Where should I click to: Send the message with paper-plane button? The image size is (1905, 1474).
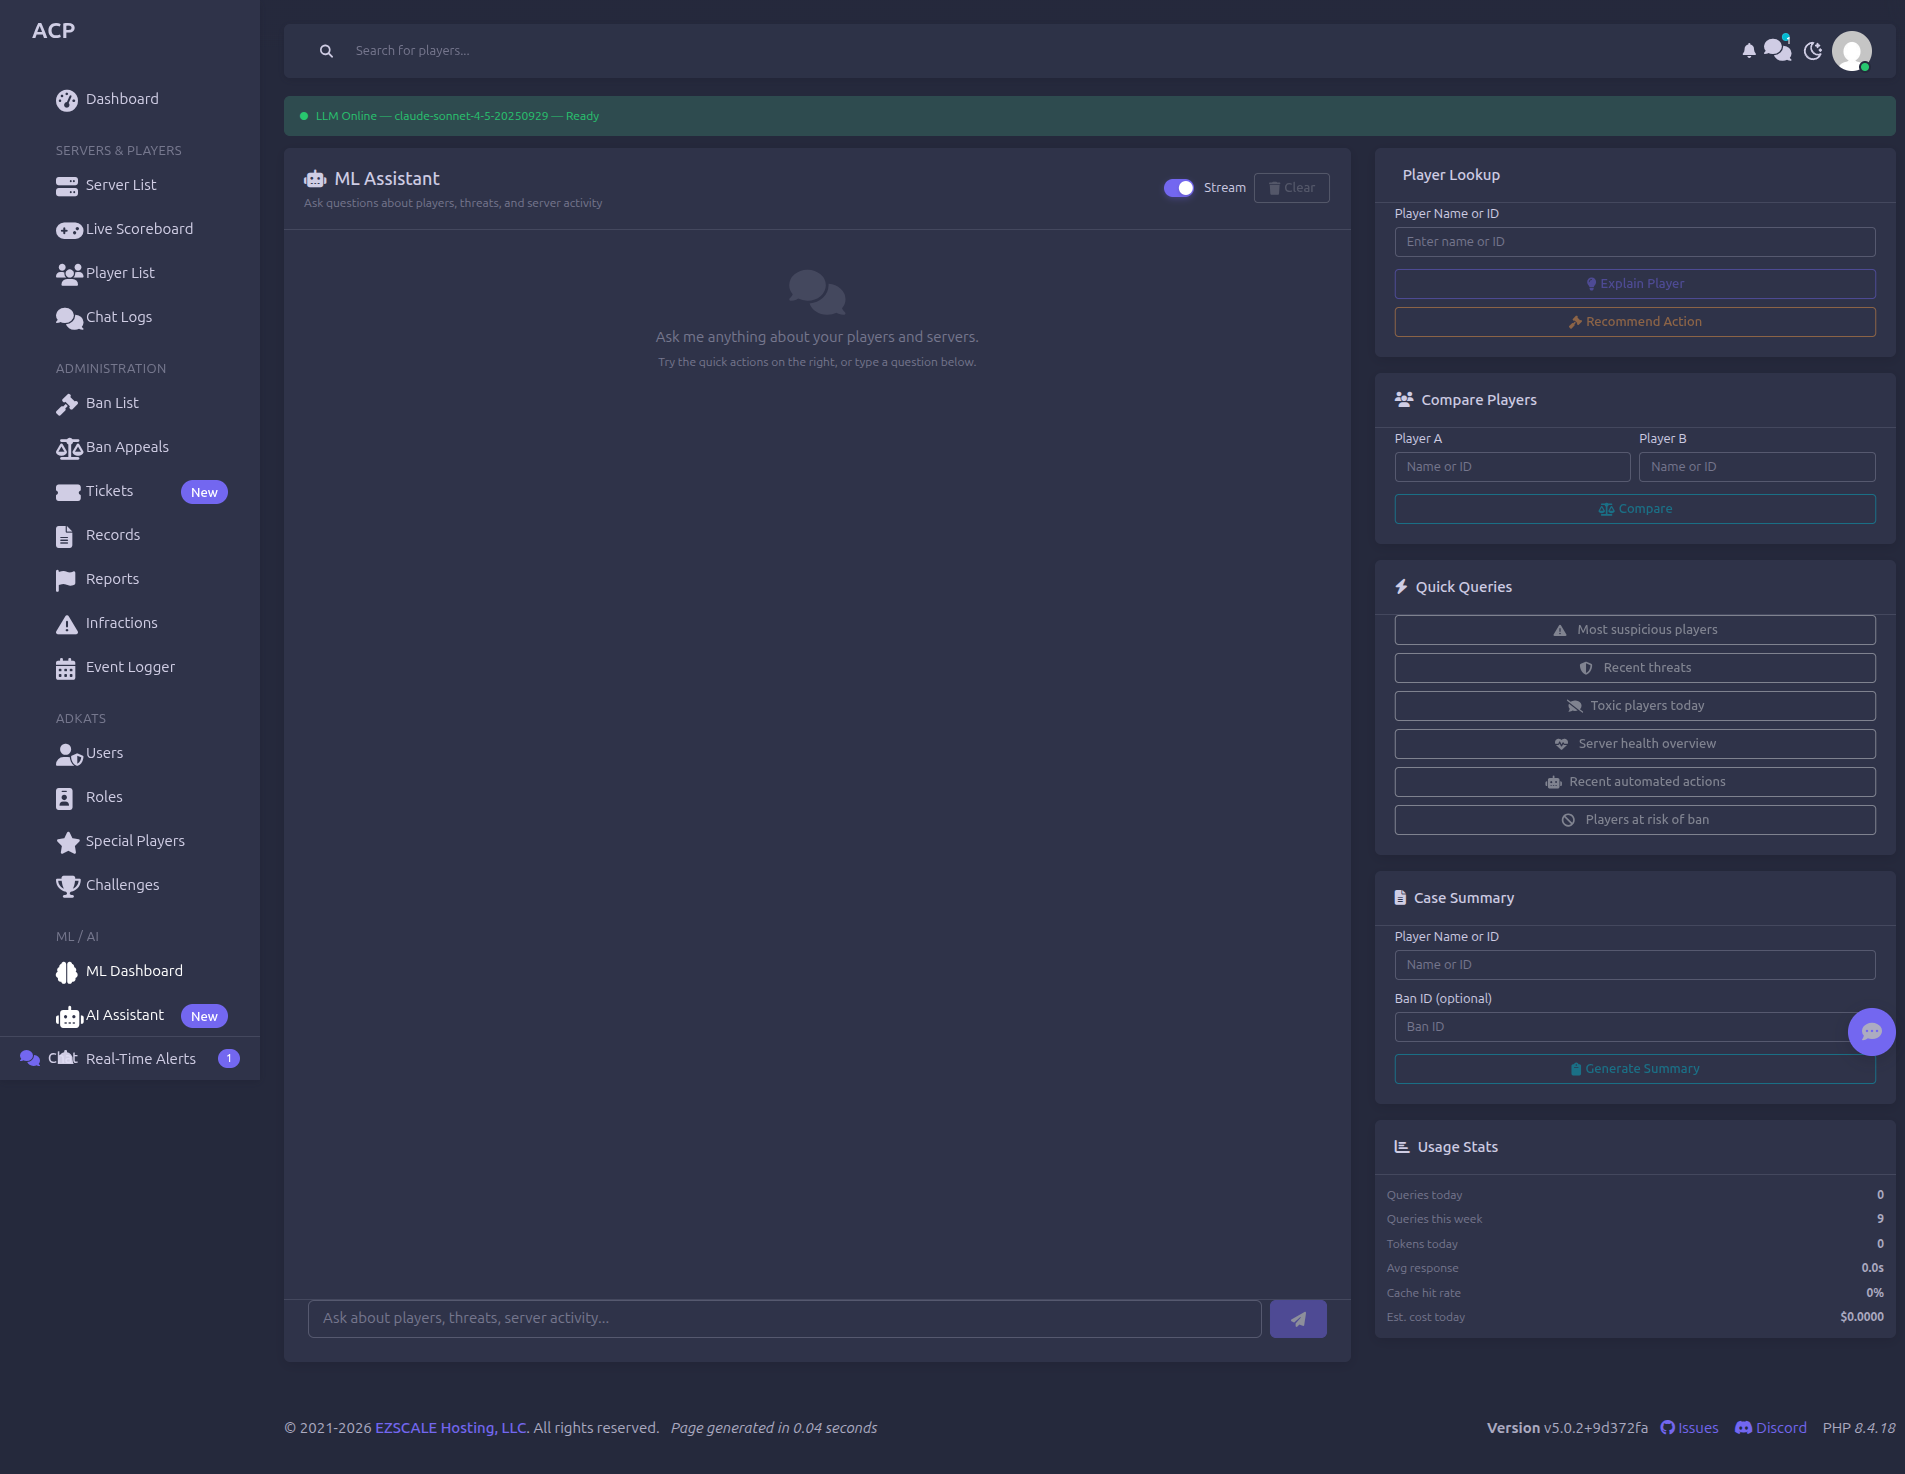1298,1319
